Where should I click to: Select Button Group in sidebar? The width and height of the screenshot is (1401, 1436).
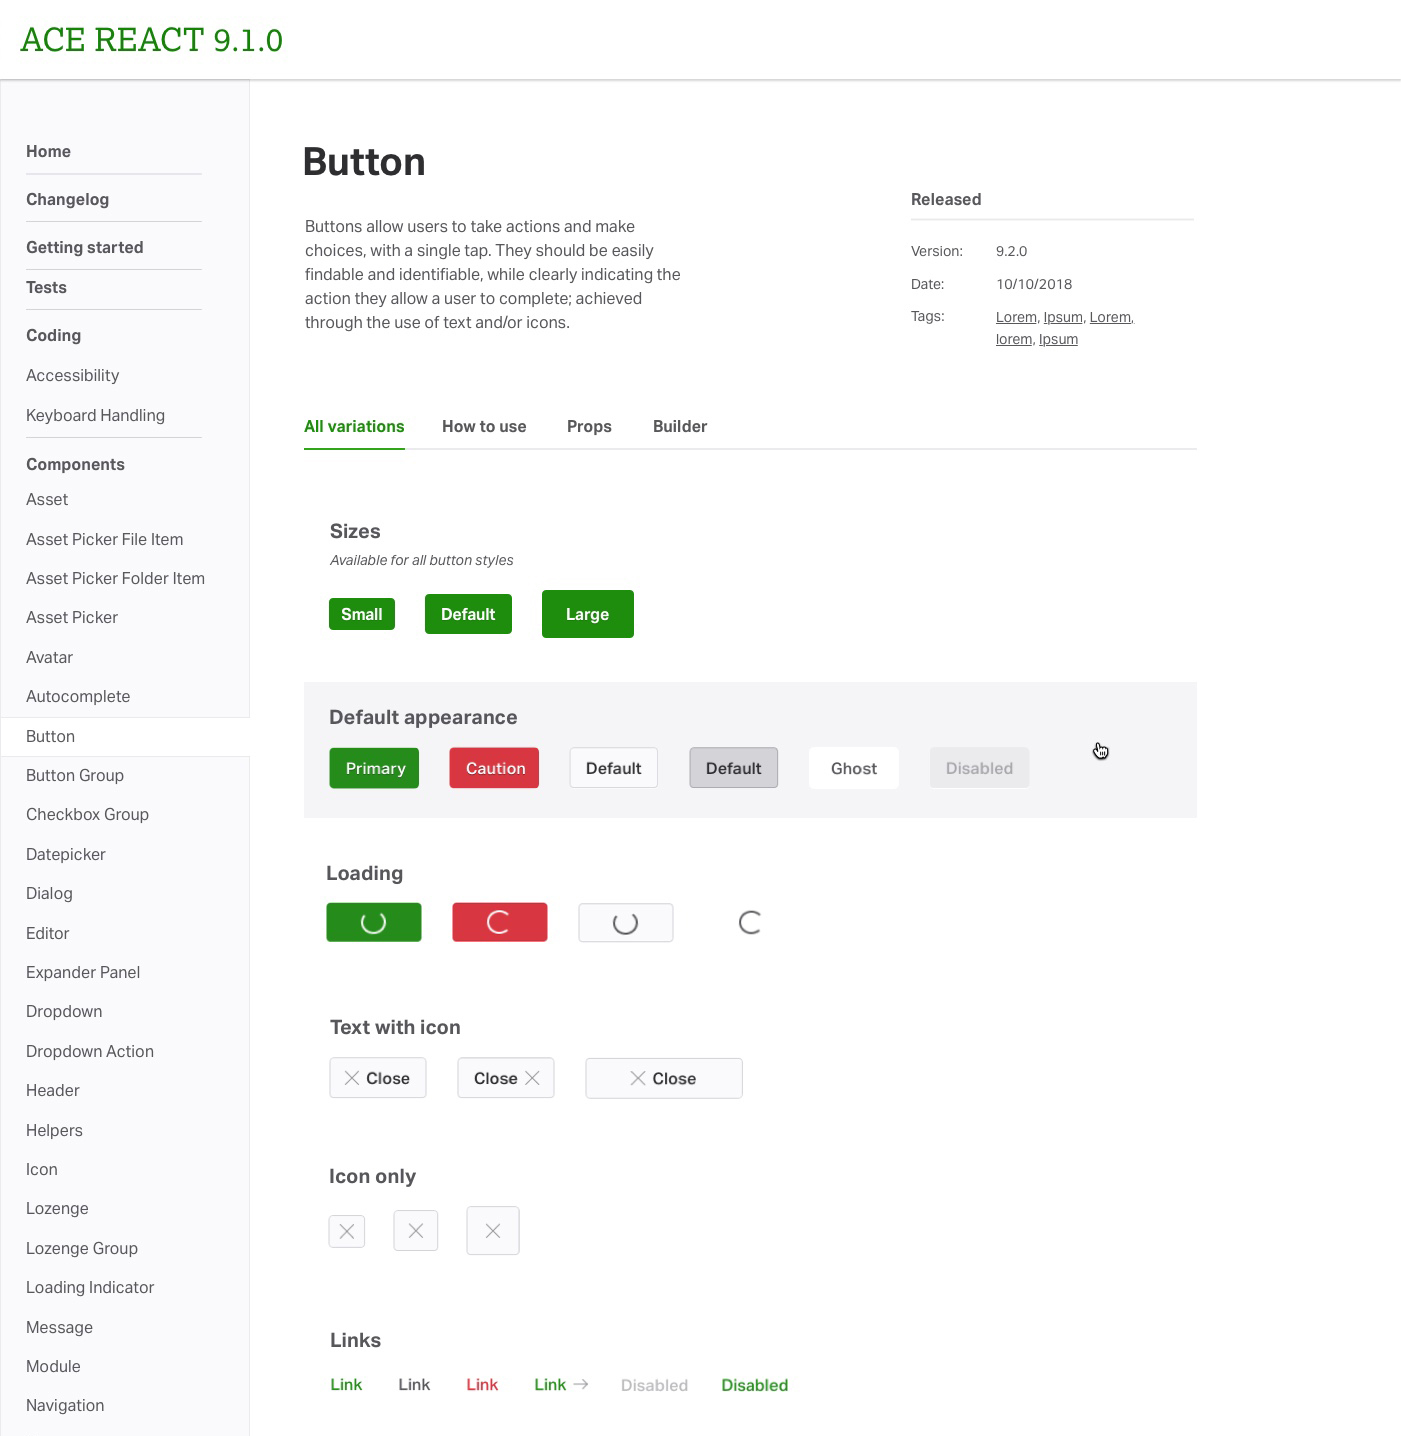(x=75, y=775)
